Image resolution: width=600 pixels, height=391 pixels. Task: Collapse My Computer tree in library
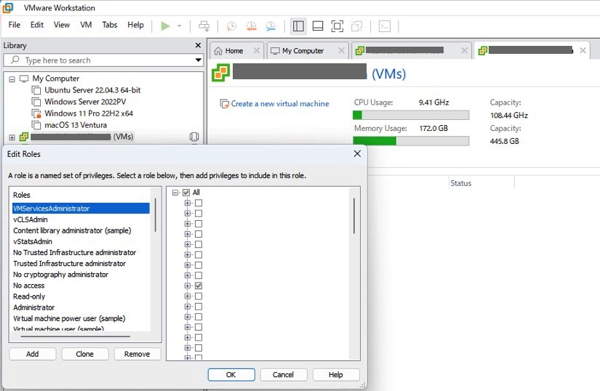tap(12, 79)
